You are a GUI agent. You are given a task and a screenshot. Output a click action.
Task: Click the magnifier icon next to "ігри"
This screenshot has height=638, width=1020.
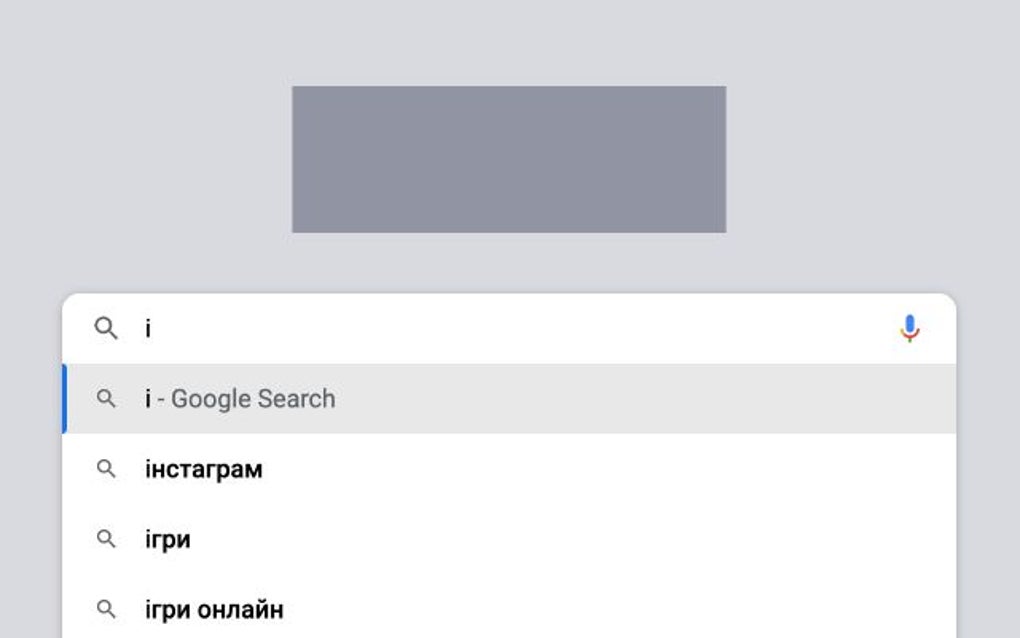click(106, 538)
